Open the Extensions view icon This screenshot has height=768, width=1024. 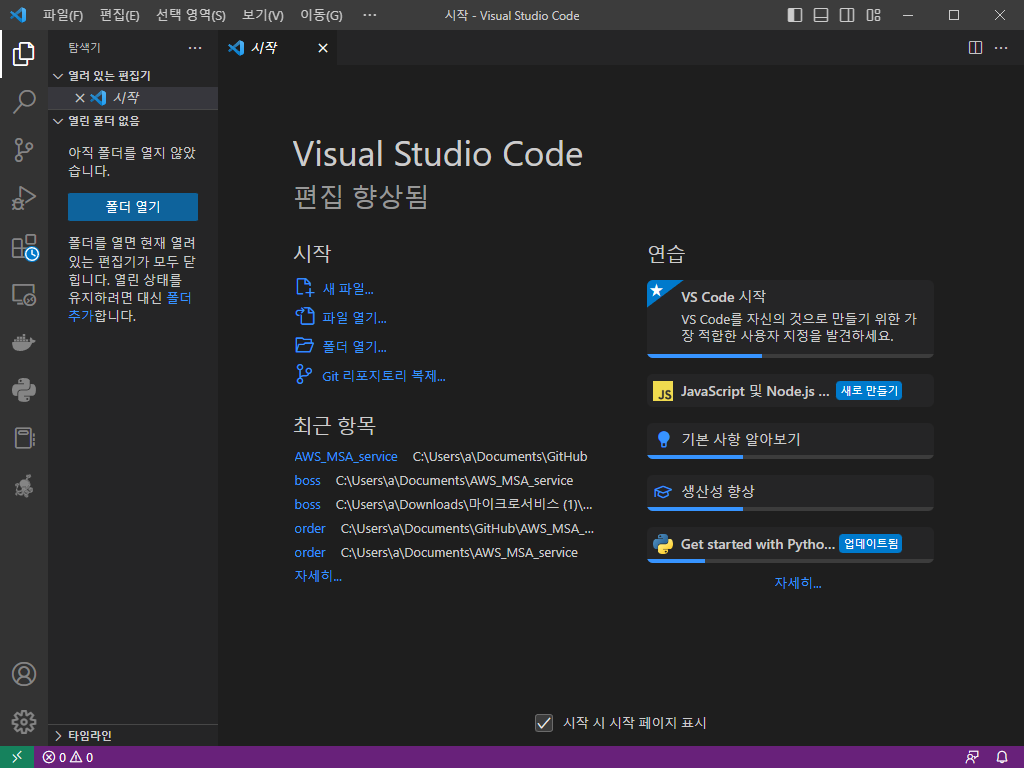click(25, 247)
